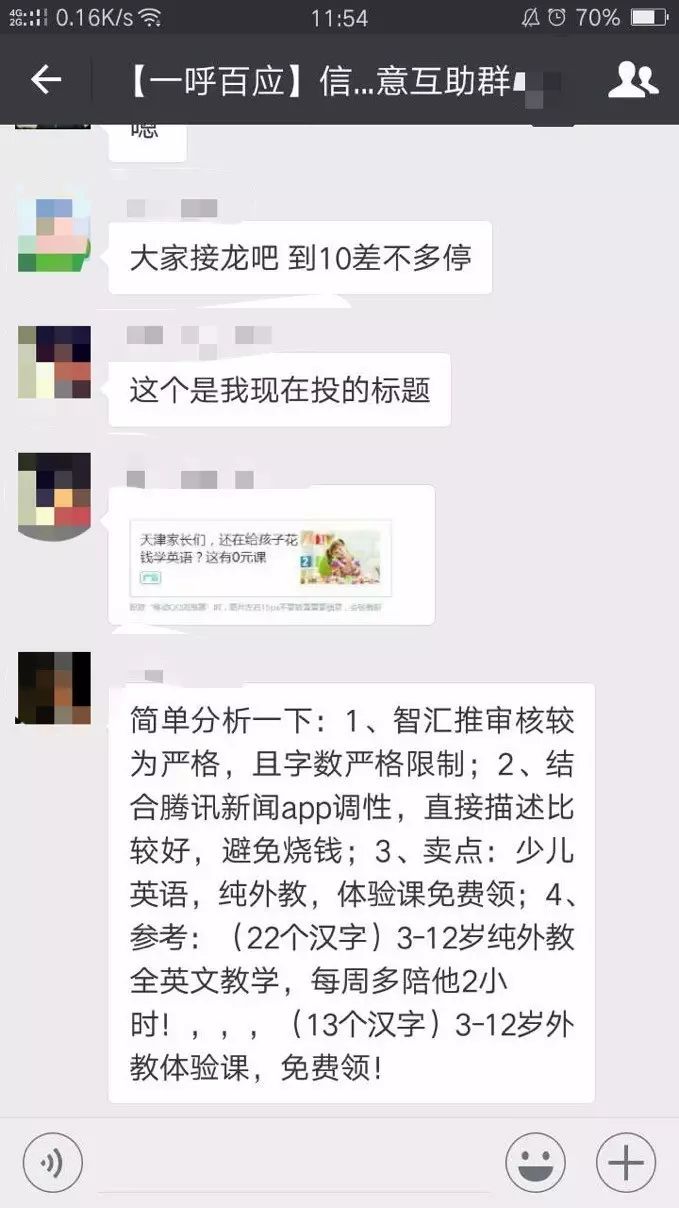Tap the back arrow in header
This screenshot has height=1208, width=679.
point(46,80)
